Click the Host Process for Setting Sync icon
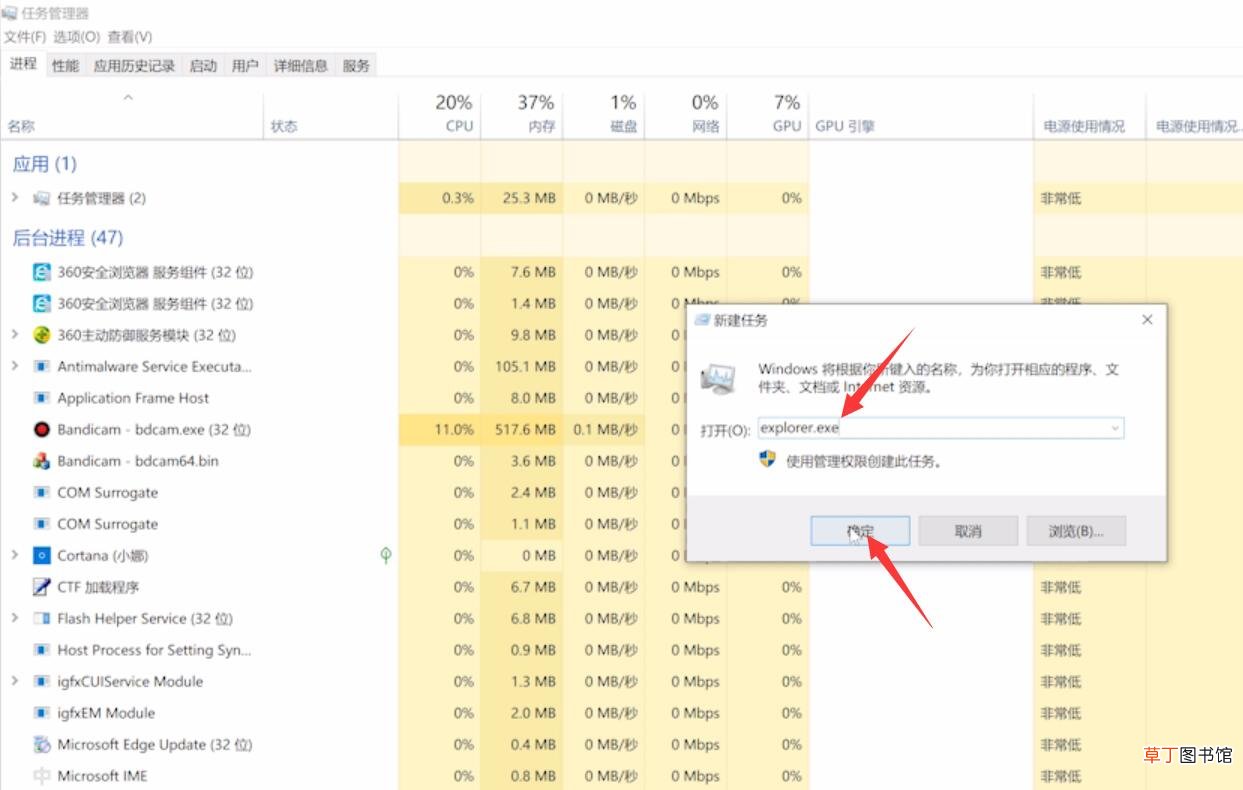 click(41, 650)
